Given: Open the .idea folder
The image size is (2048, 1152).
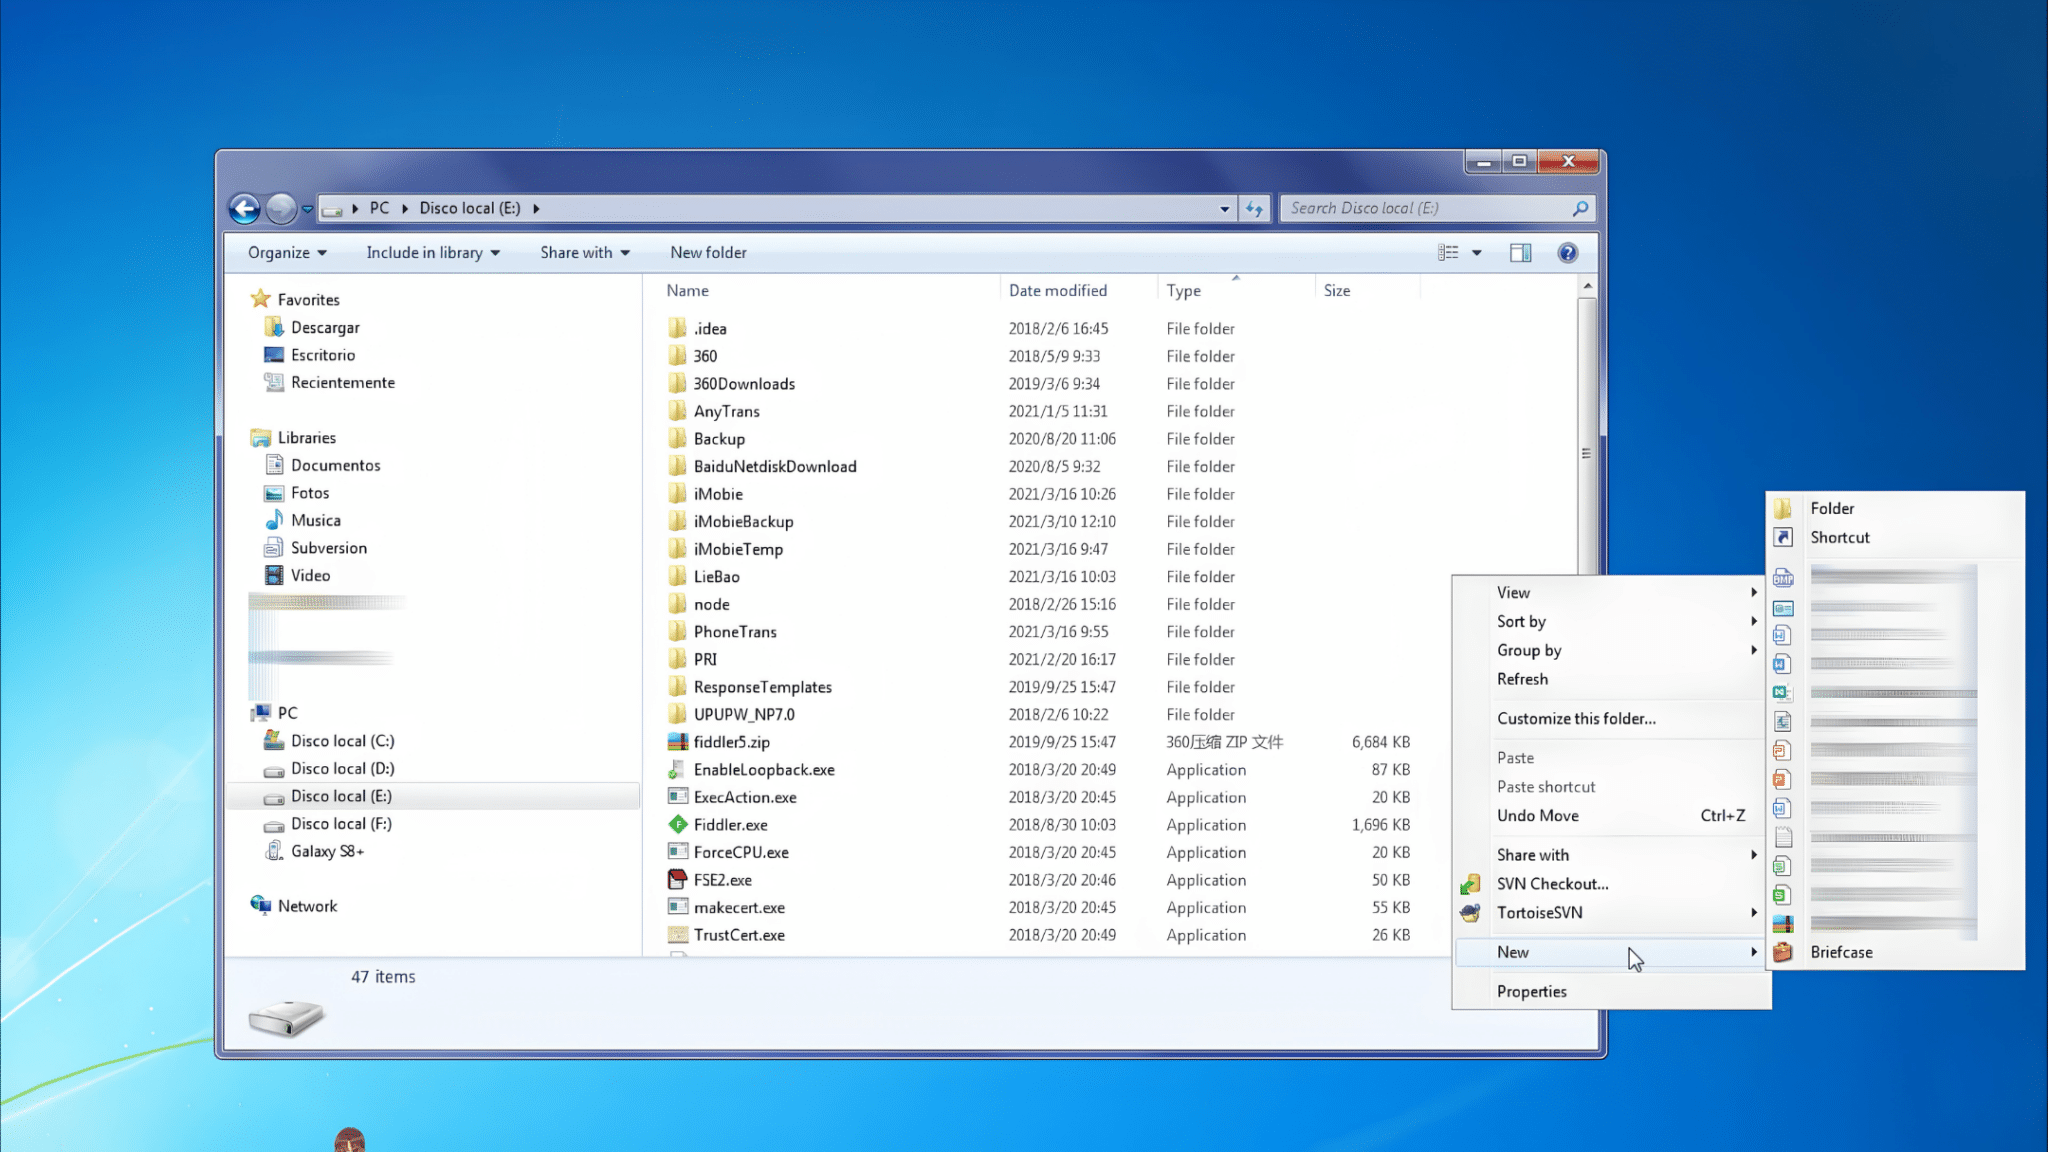Looking at the screenshot, I should [710, 328].
